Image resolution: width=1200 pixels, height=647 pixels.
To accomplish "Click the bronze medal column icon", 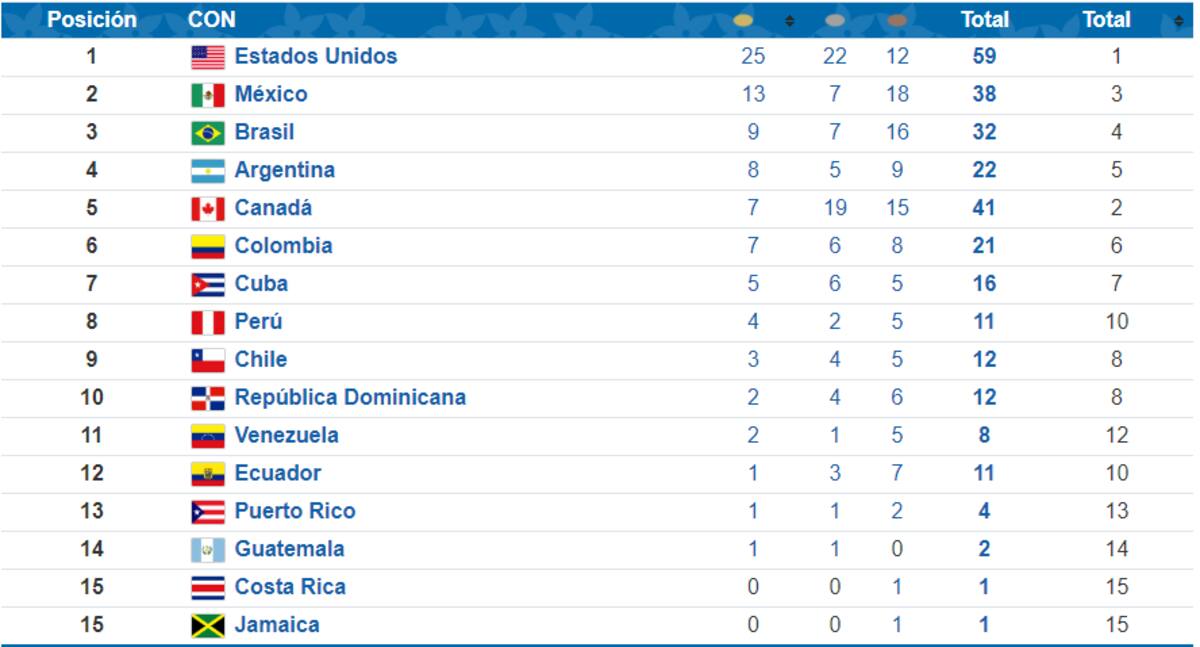I will click(x=897, y=20).
